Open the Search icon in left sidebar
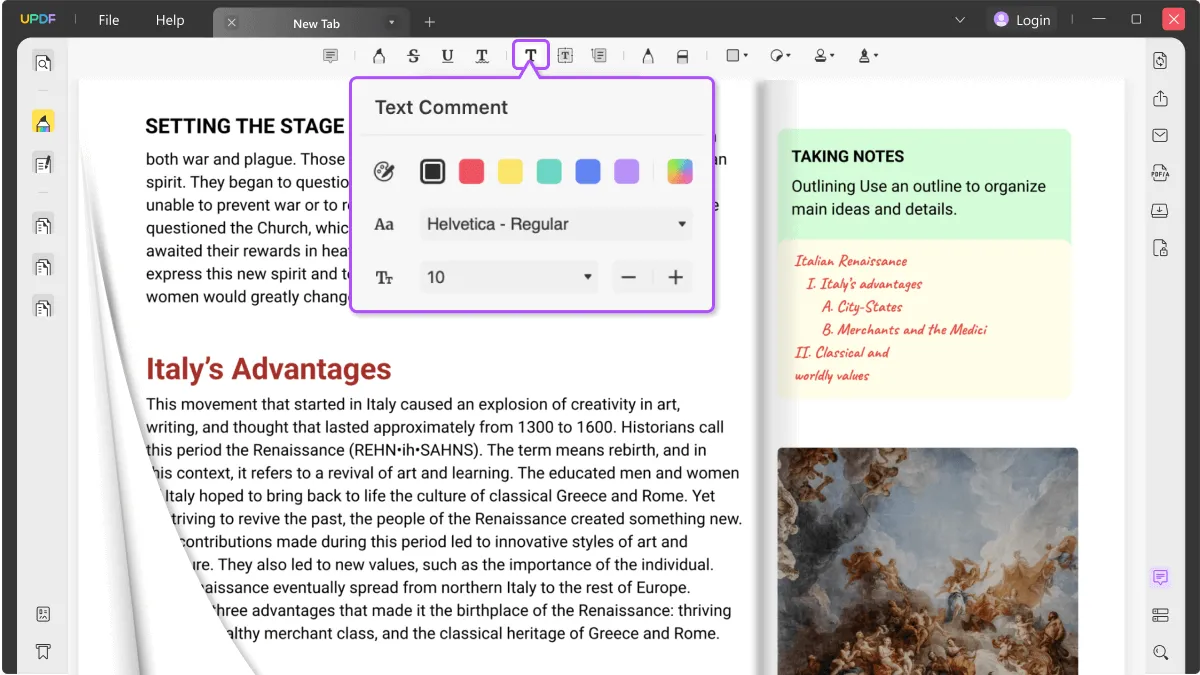The height and width of the screenshot is (675, 1200). [x=43, y=62]
